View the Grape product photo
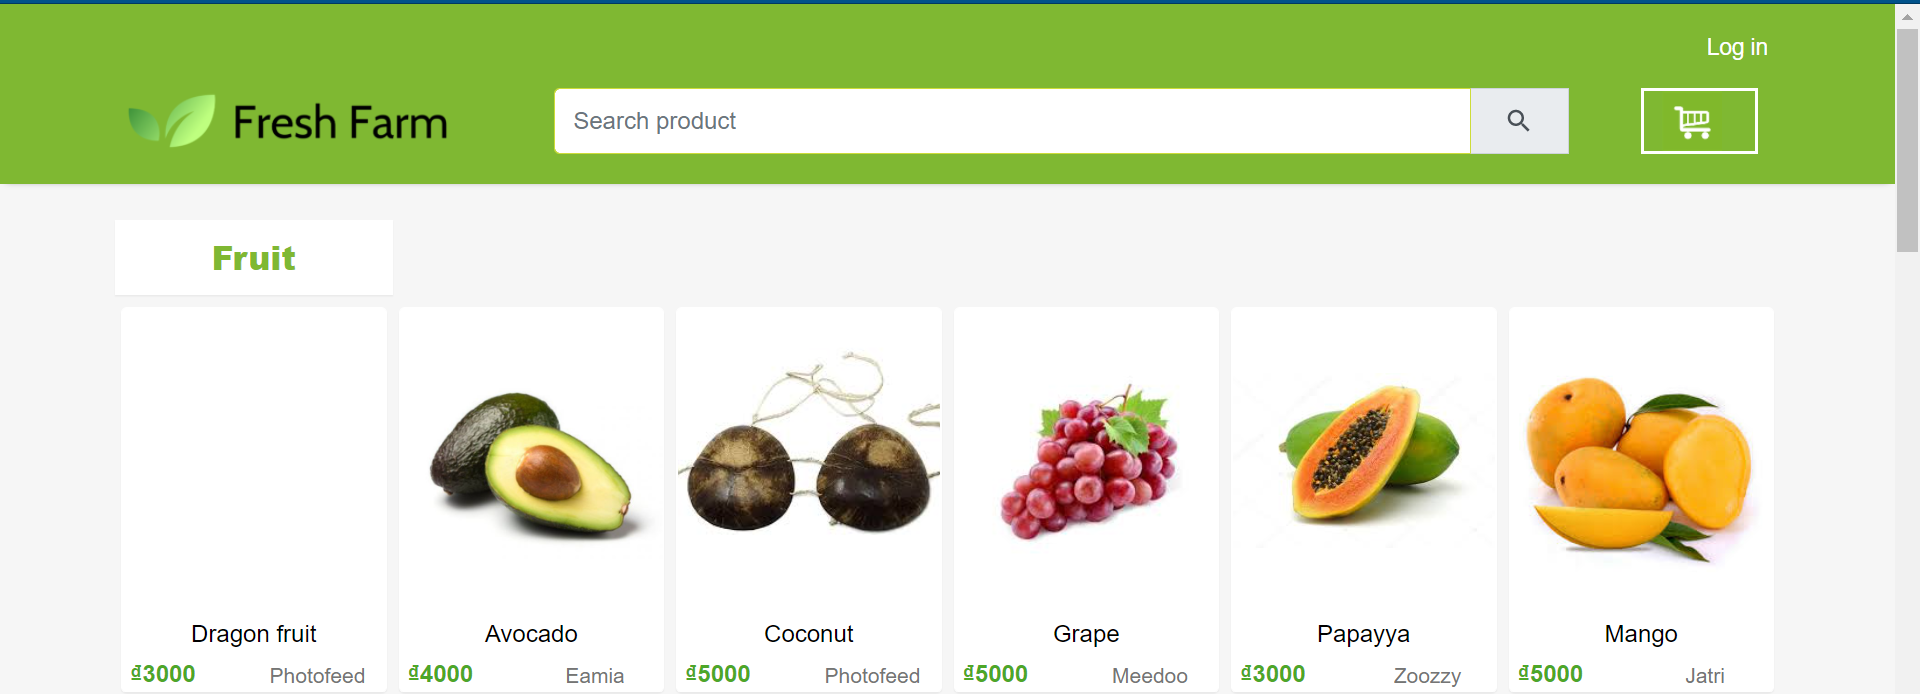The image size is (1920, 694). click(x=1086, y=464)
